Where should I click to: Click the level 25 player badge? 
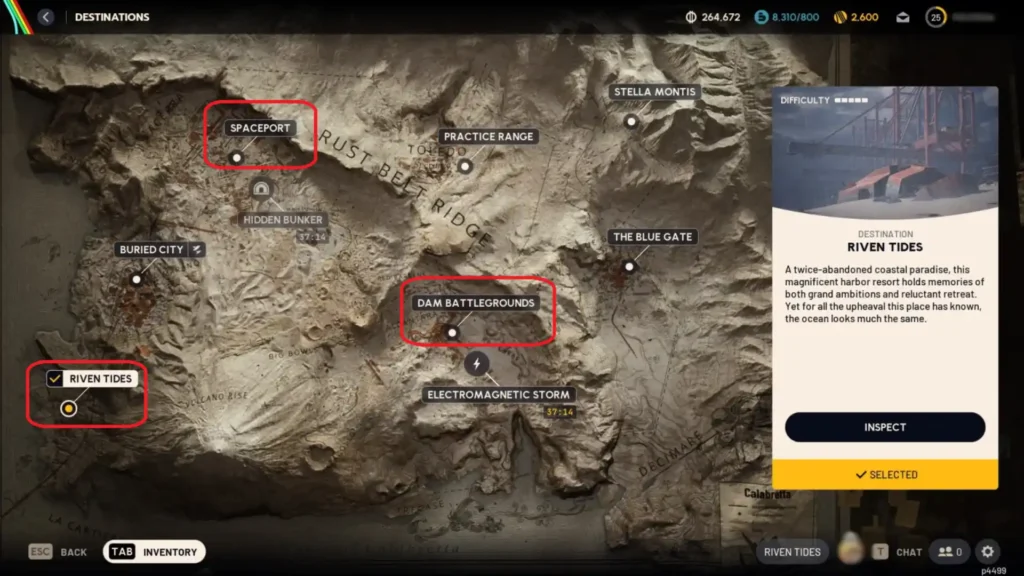pos(936,17)
